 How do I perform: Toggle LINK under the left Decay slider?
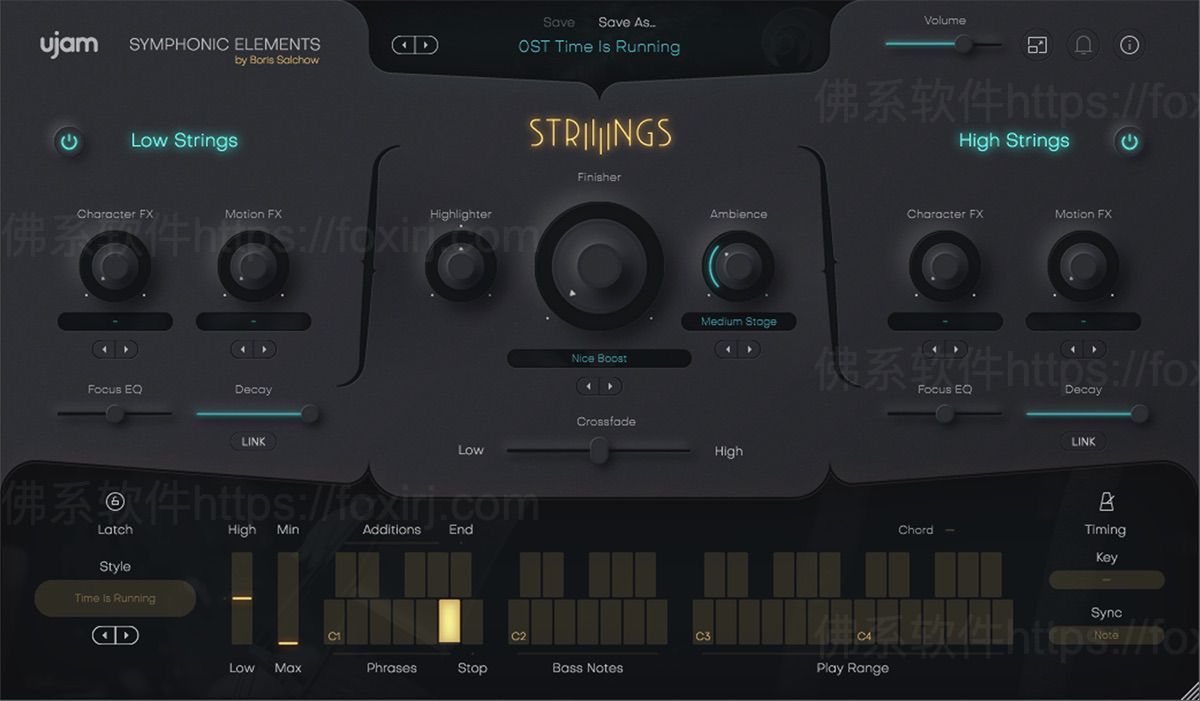pos(253,441)
